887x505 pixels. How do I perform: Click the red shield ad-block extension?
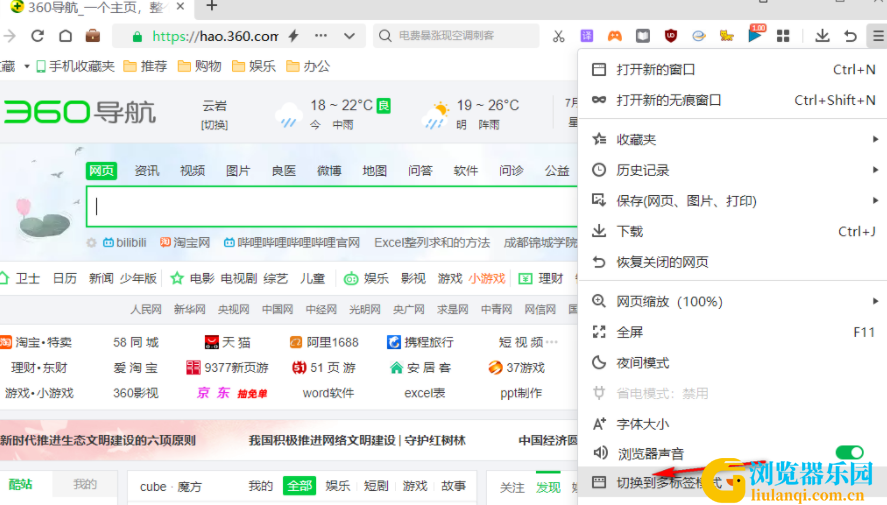[671, 36]
